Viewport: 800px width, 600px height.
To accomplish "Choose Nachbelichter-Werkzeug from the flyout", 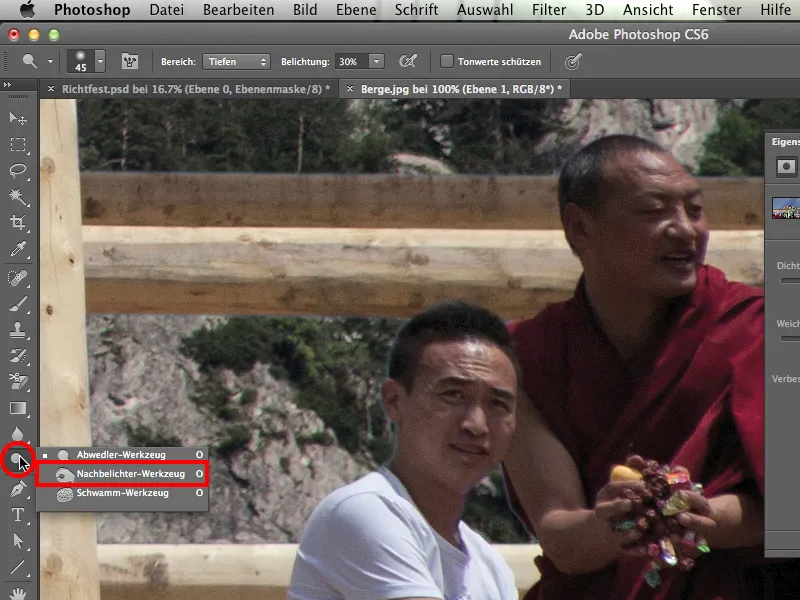I will [122, 474].
